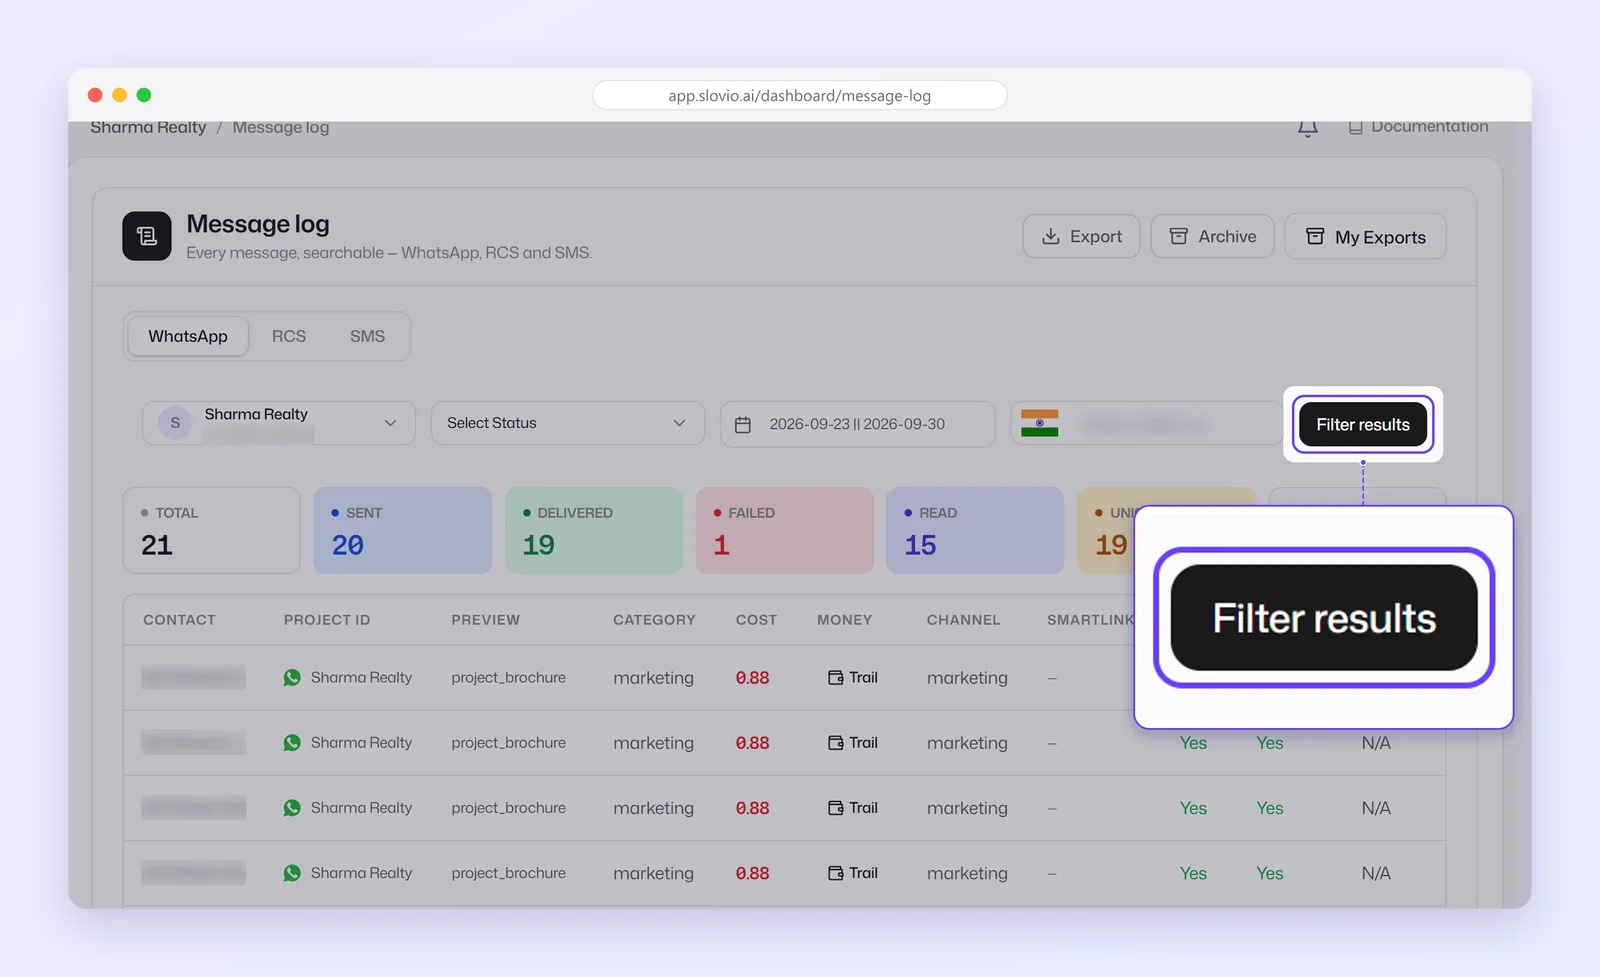
Task: Click the CHANNEL column header
Action: point(963,620)
